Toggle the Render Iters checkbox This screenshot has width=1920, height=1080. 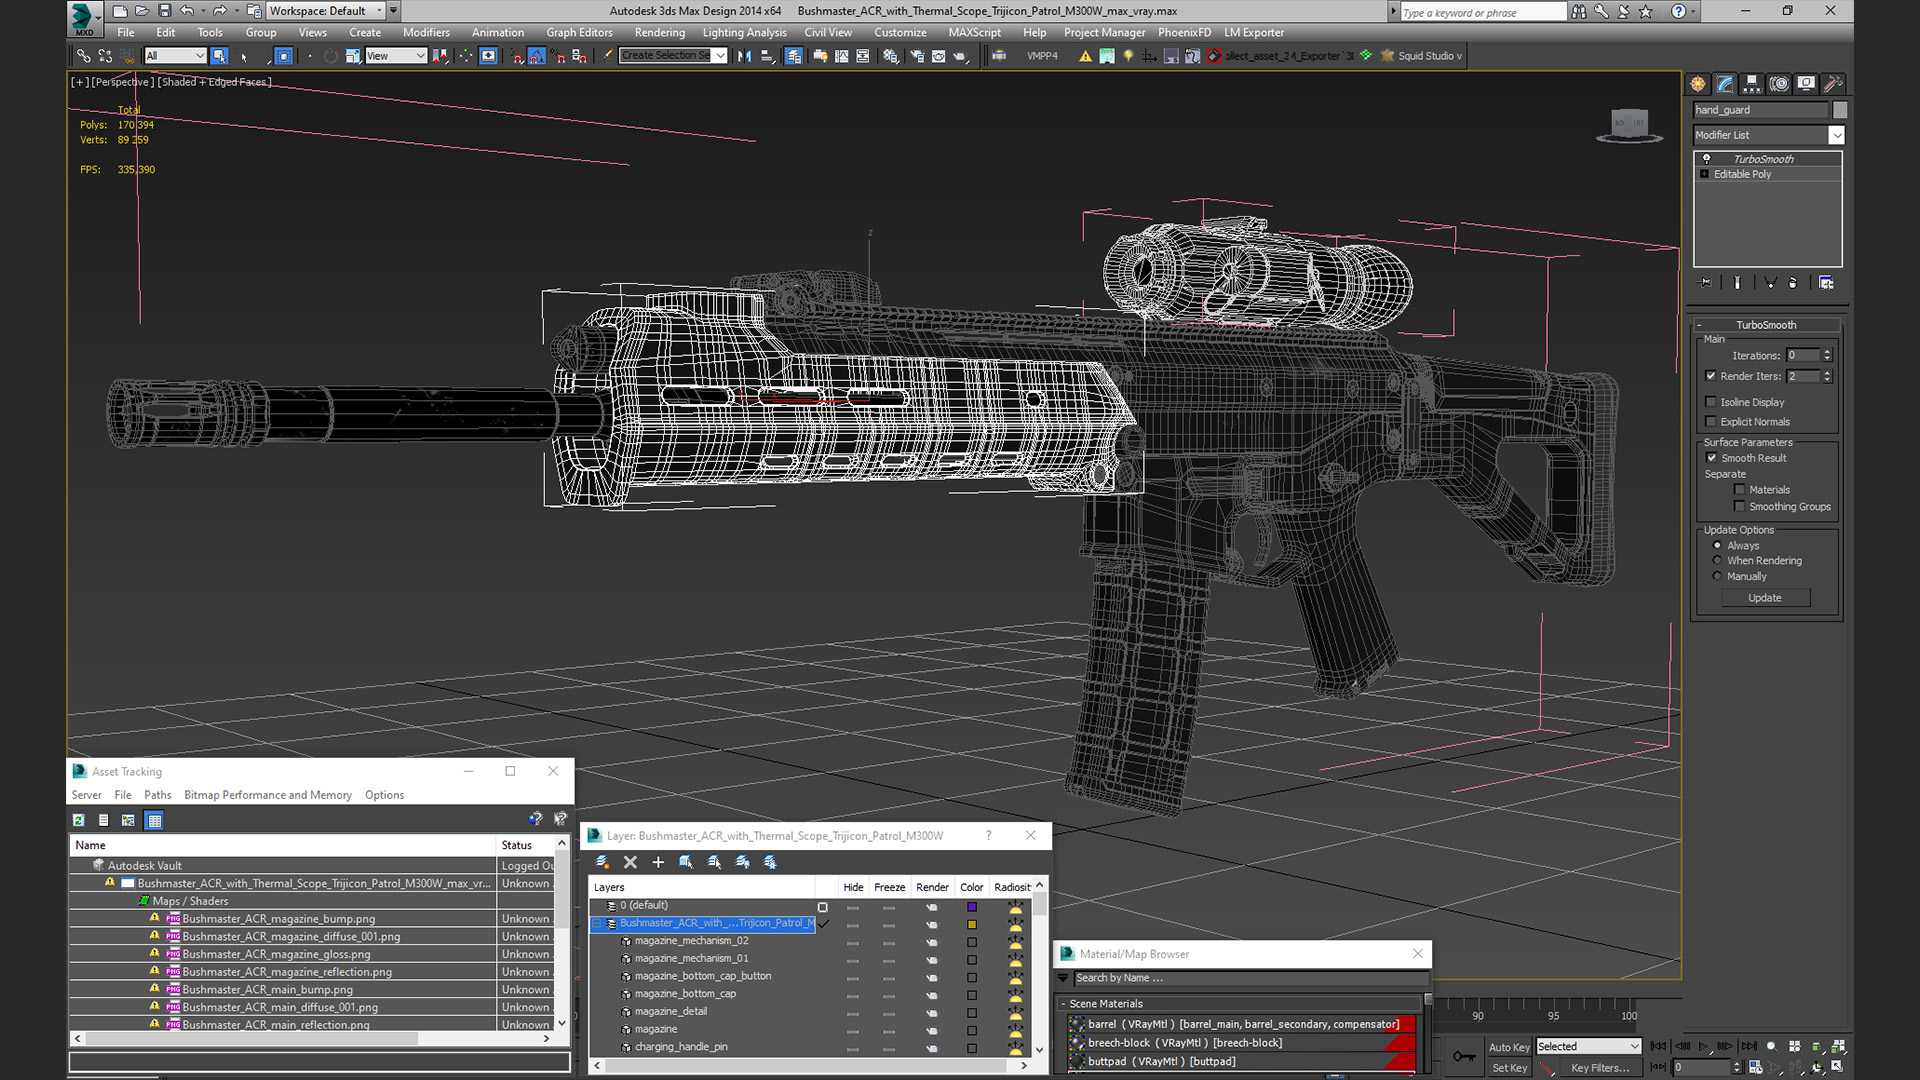[x=1711, y=376]
